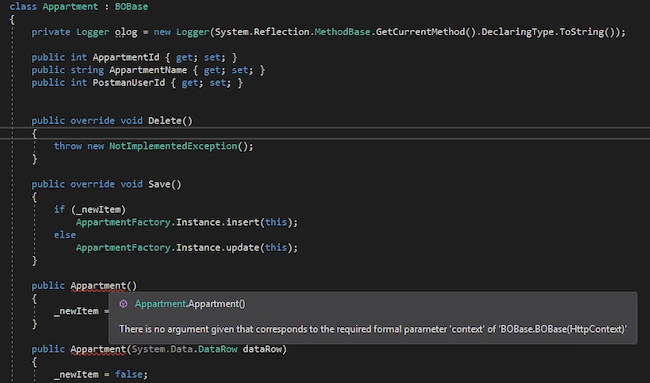Click the olog field name
This screenshot has height=383, width=650.
pos(126,32)
